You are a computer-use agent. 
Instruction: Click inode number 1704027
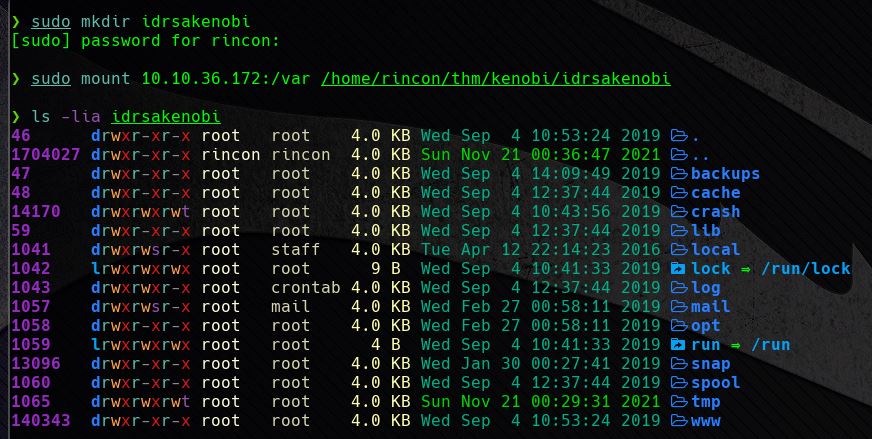[x=46, y=155]
